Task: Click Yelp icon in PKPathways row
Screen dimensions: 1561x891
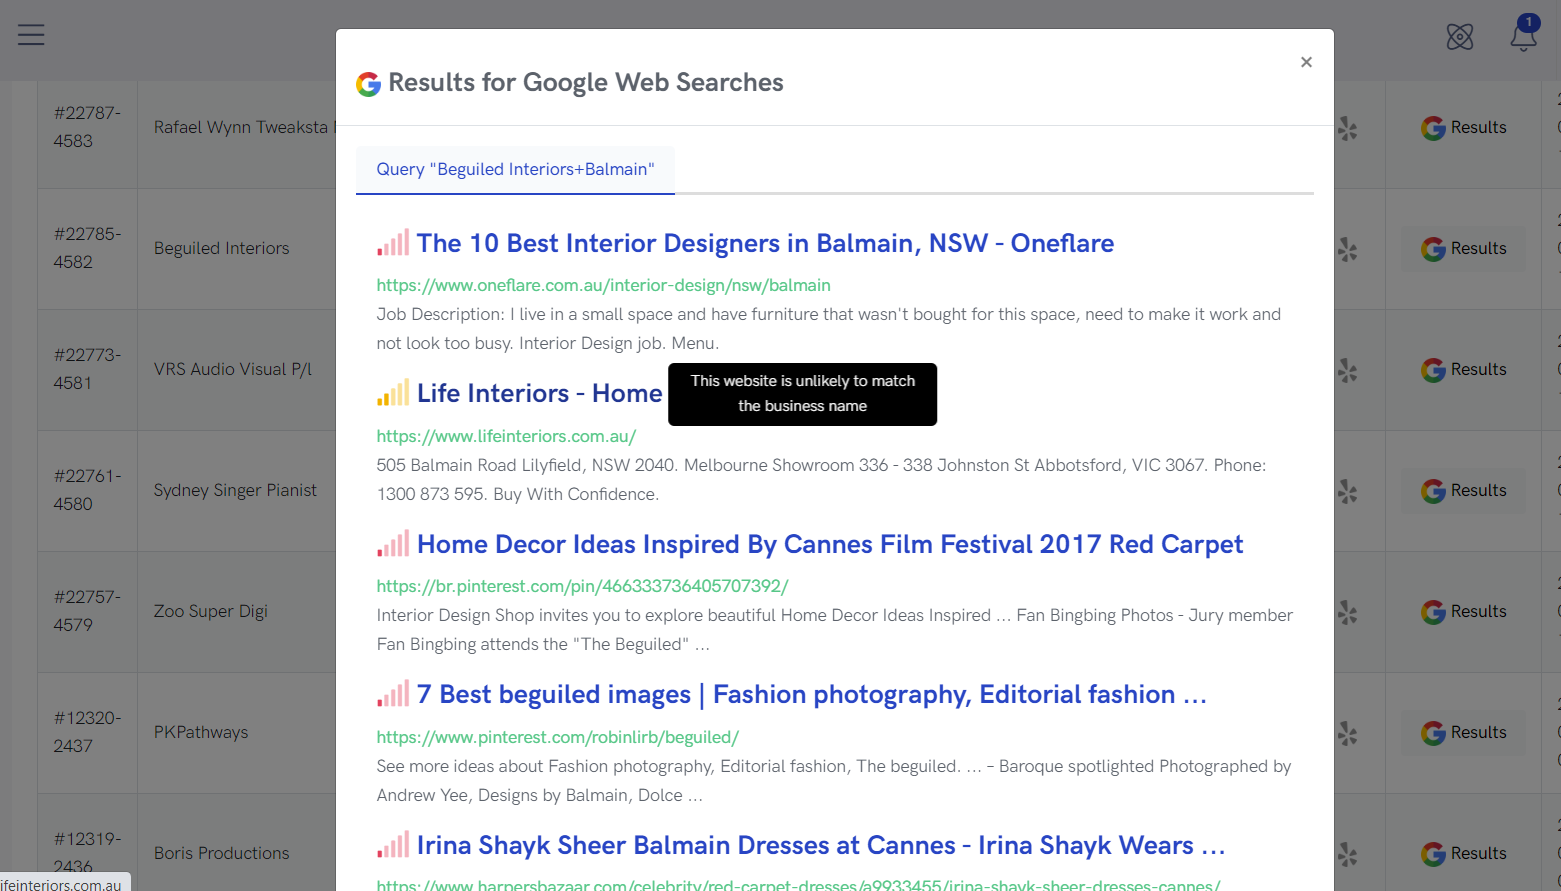Action: point(1348,734)
